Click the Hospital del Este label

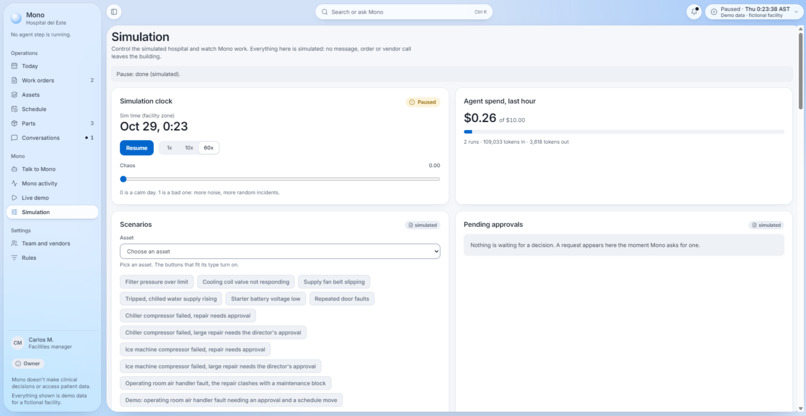tap(46, 23)
